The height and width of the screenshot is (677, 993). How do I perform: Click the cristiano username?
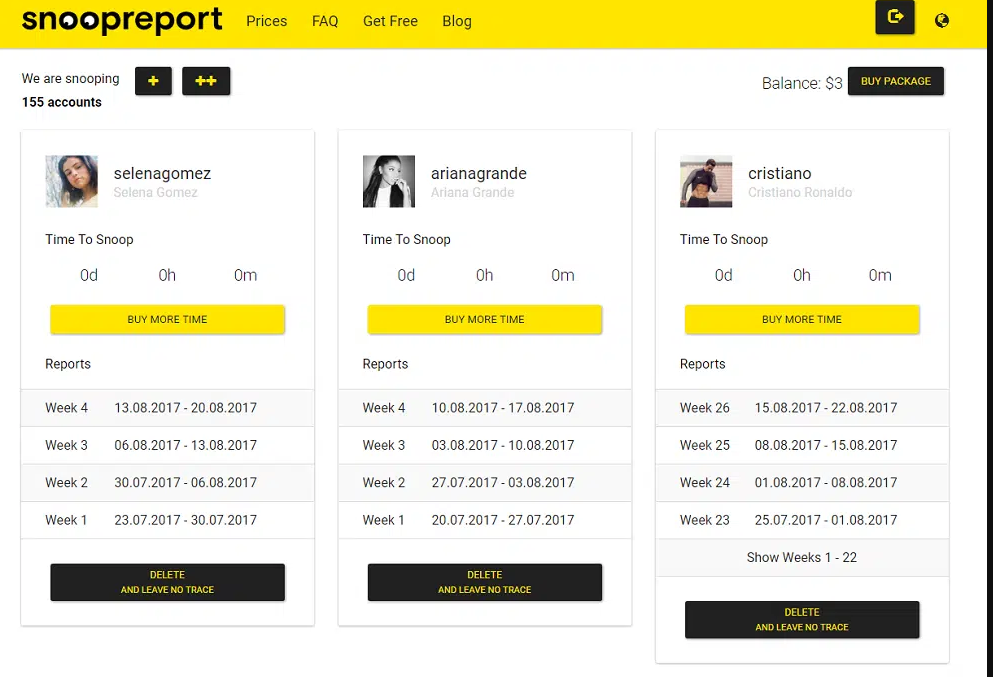pos(780,174)
